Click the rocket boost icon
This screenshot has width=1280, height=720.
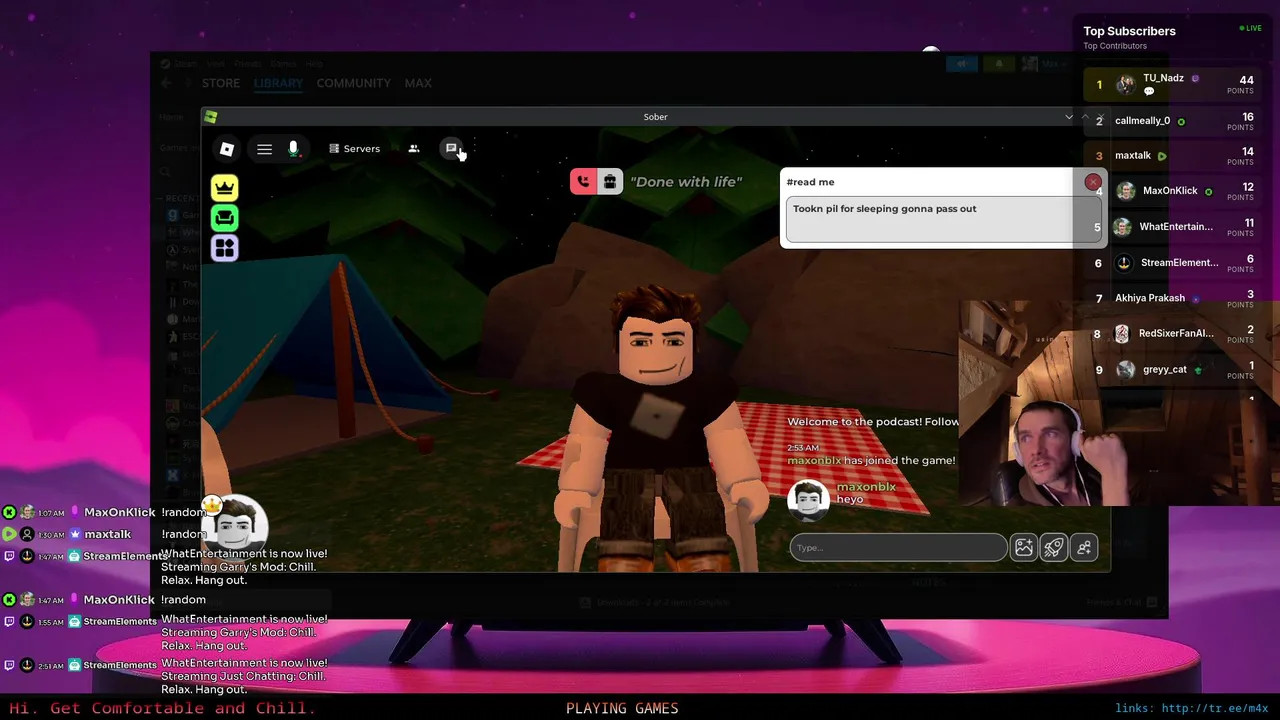click(x=1054, y=547)
